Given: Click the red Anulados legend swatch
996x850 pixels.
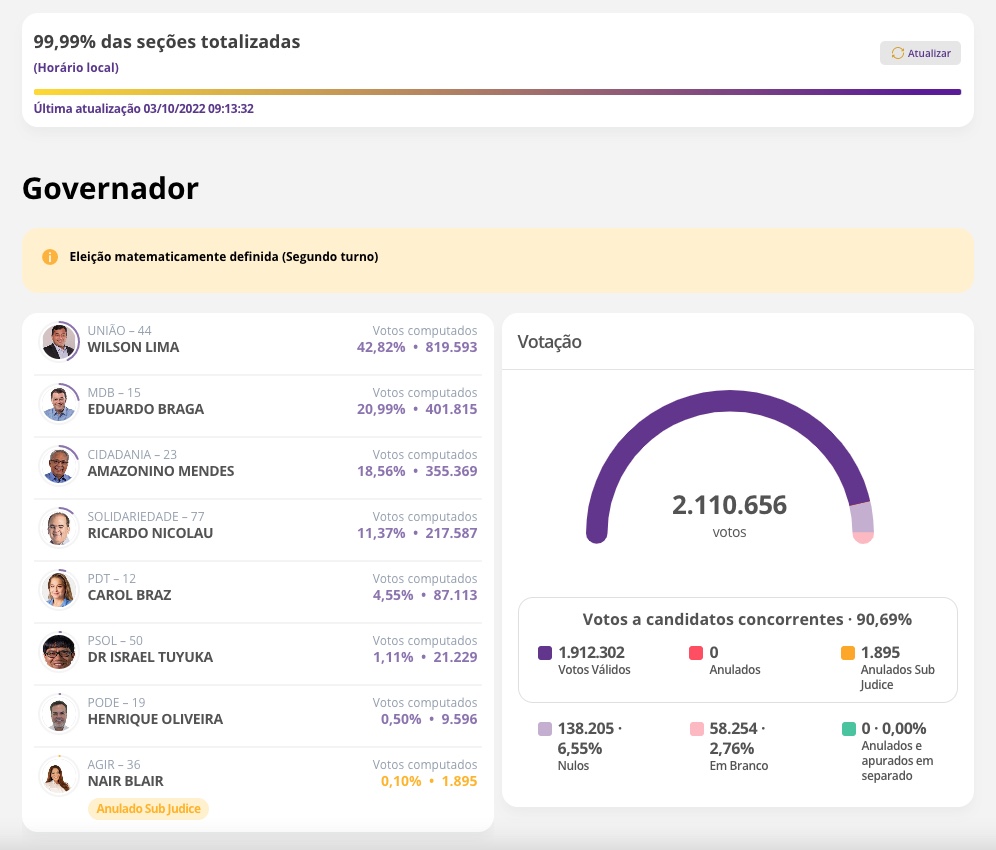Looking at the screenshot, I should pyautogui.click(x=696, y=653).
